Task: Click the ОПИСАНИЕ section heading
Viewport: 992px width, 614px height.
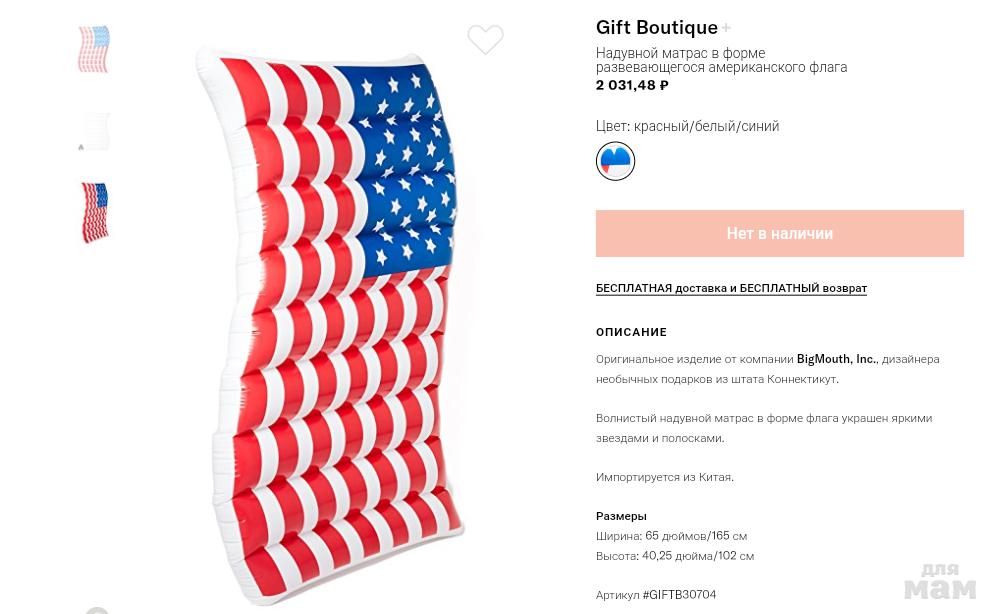Action: click(x=631, y=332)
